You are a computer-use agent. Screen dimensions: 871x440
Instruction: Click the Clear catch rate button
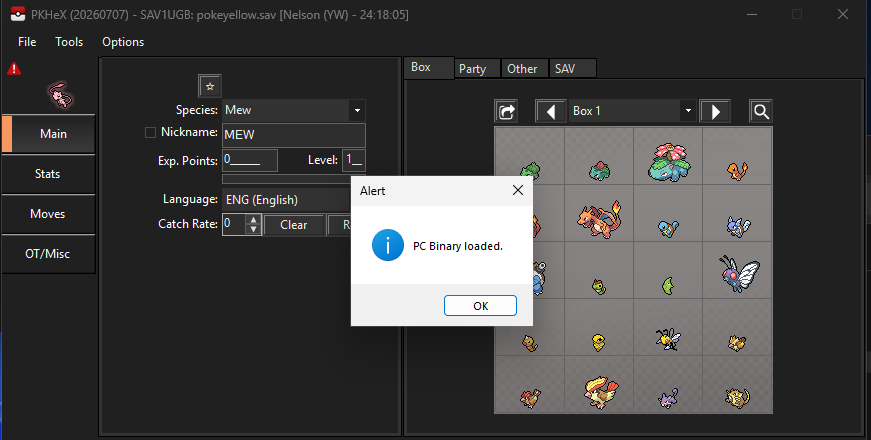click(293, 224)
